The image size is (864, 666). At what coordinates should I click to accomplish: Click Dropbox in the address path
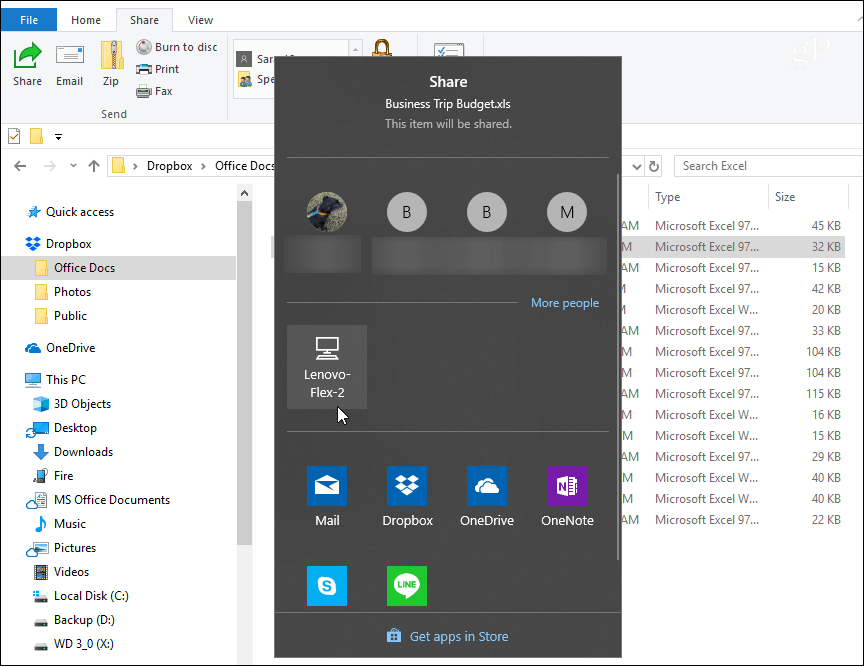point(169,166)
